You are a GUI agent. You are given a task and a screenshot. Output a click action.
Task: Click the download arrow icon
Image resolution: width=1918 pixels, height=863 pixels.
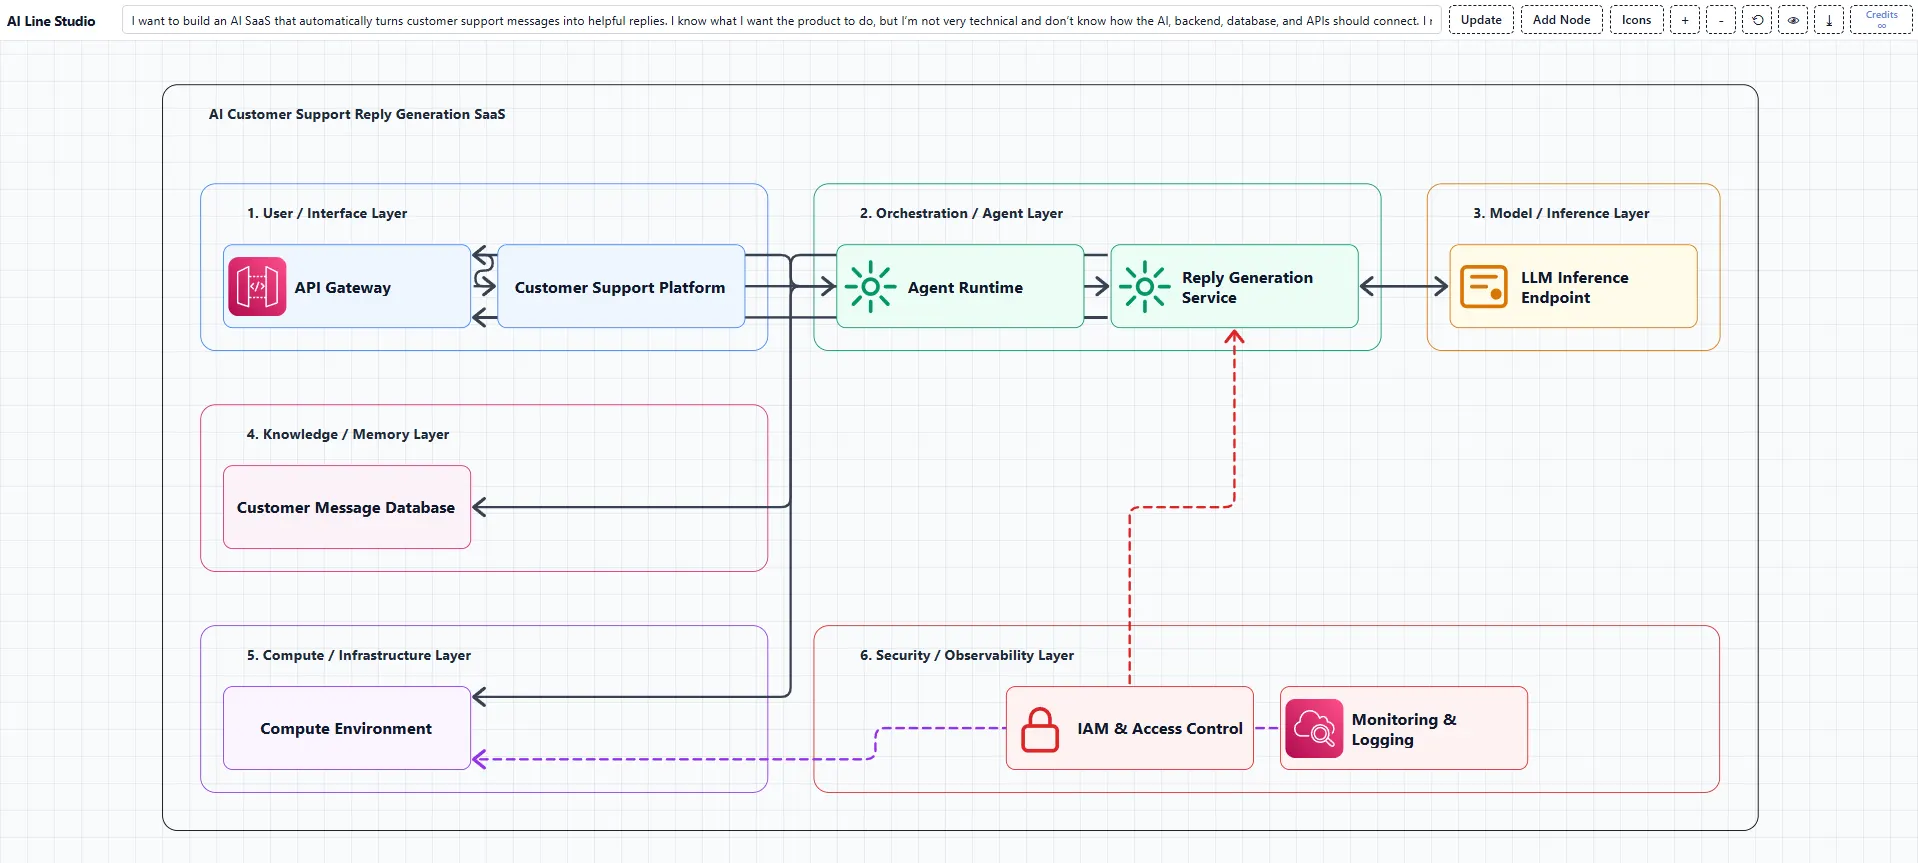(x=1829, y=20)
